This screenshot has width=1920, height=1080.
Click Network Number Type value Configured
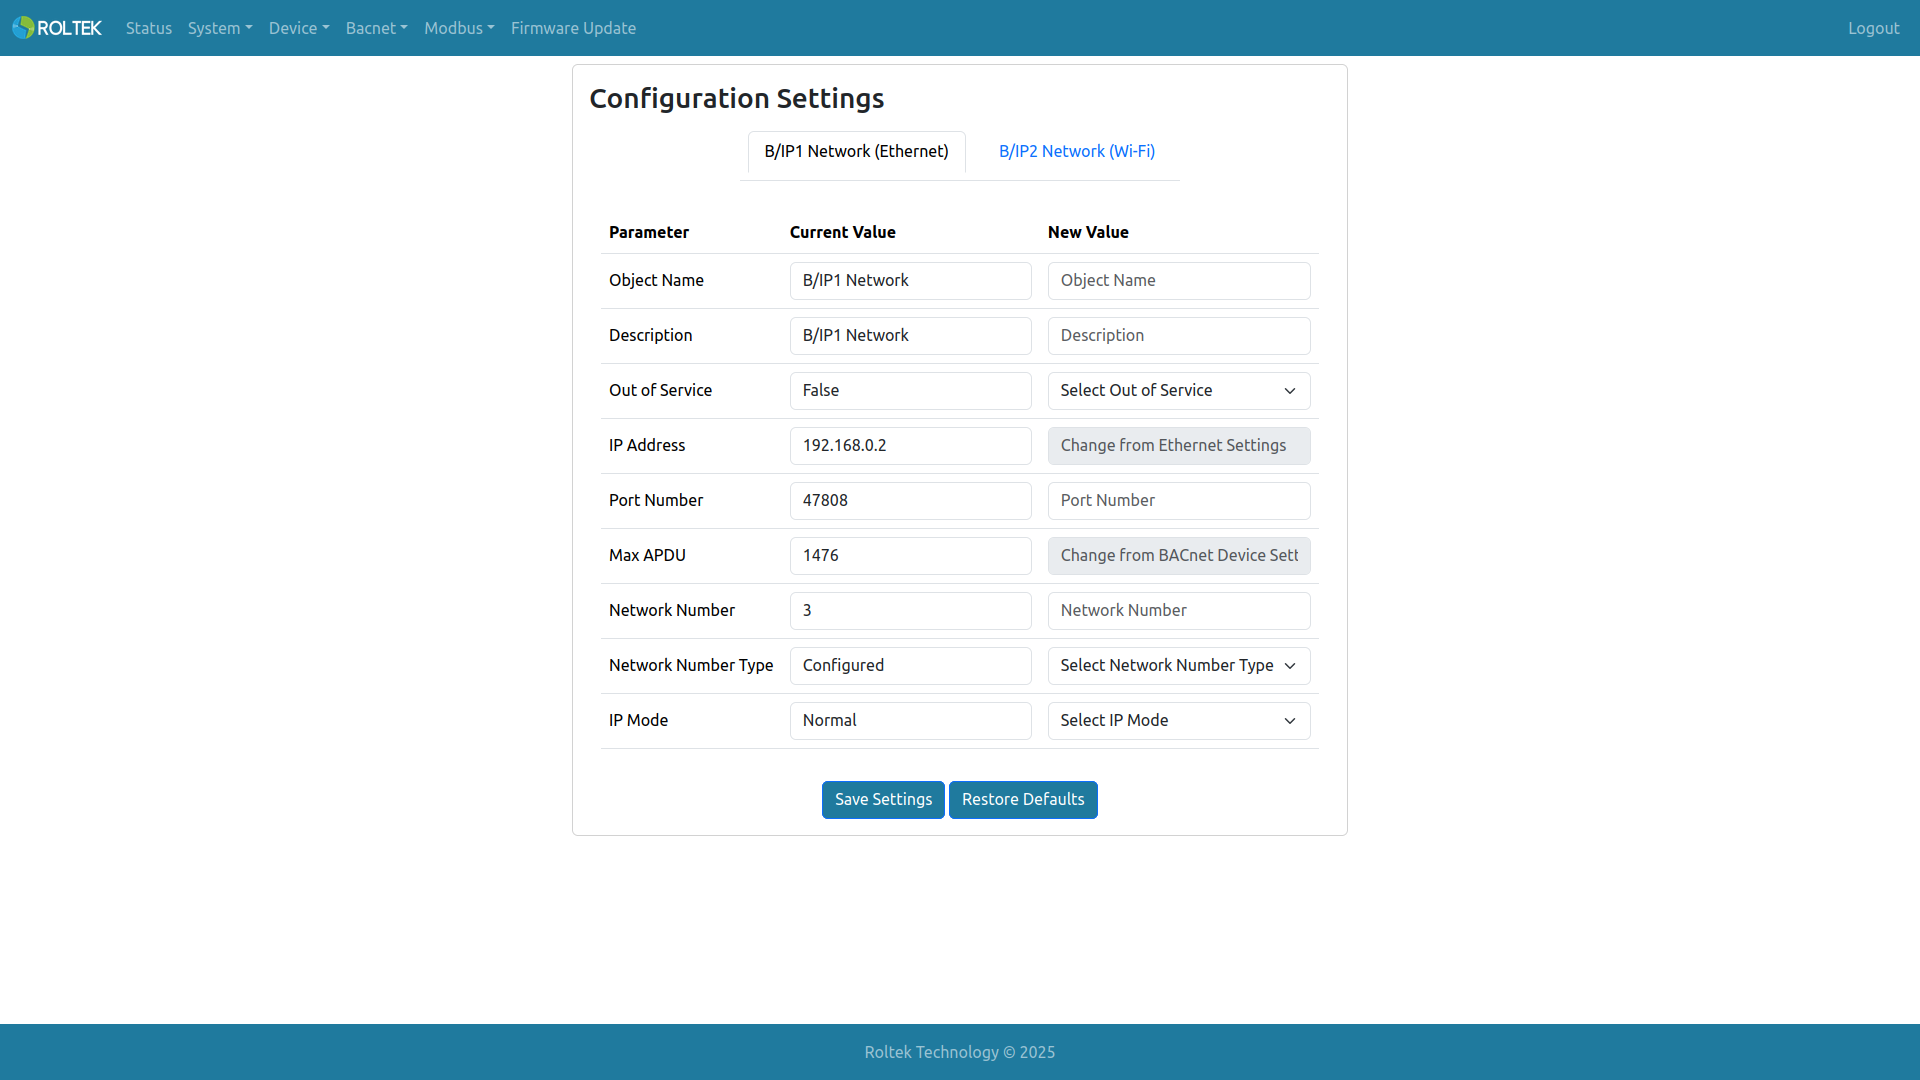[x=910, y=666]
